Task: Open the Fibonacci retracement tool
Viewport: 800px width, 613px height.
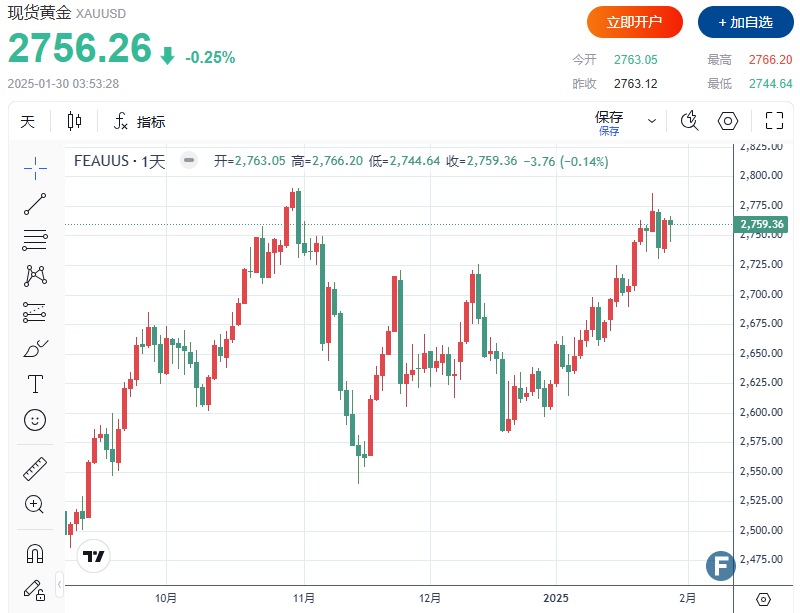Action: [x=35, y=240]
